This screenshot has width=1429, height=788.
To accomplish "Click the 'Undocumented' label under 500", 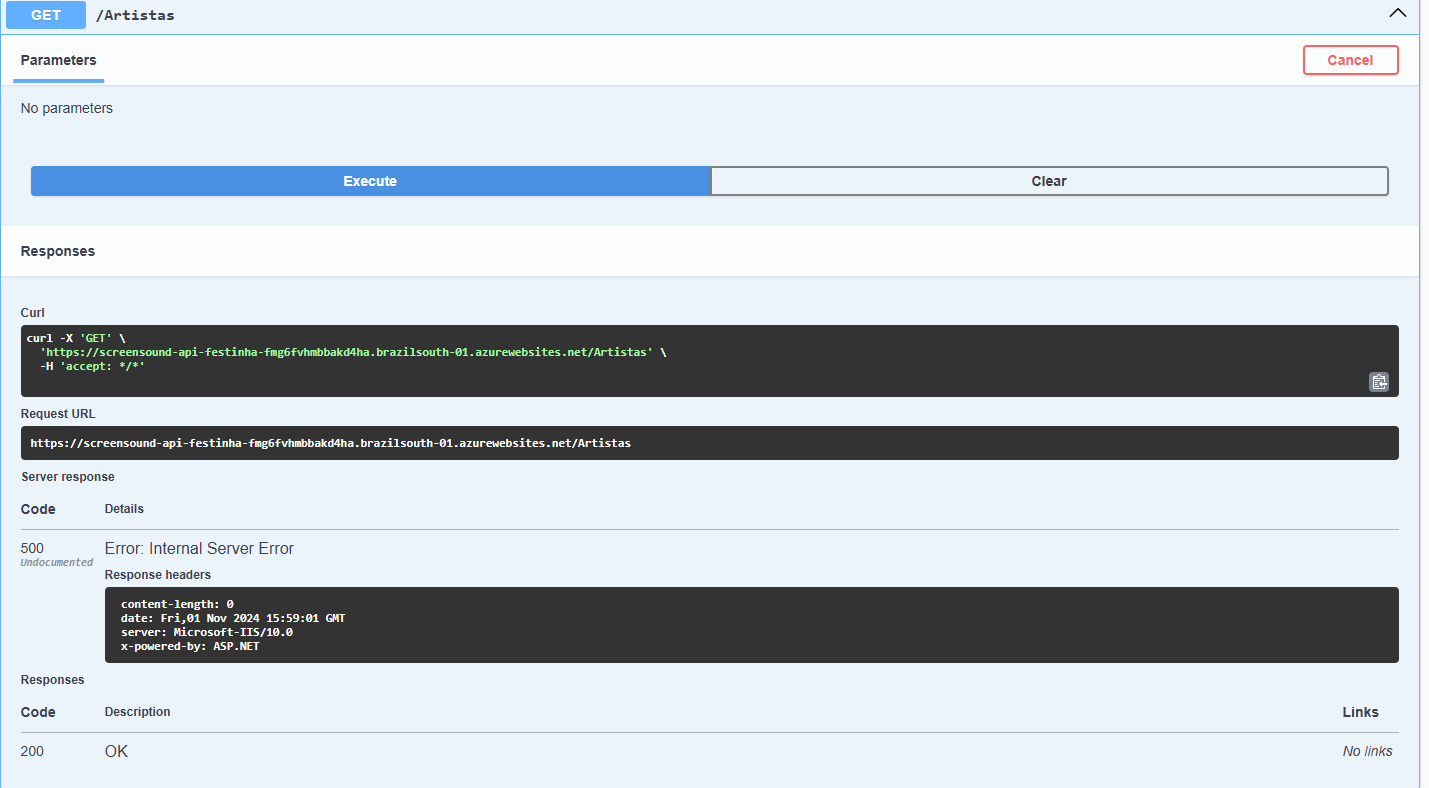I will [57, 563].
